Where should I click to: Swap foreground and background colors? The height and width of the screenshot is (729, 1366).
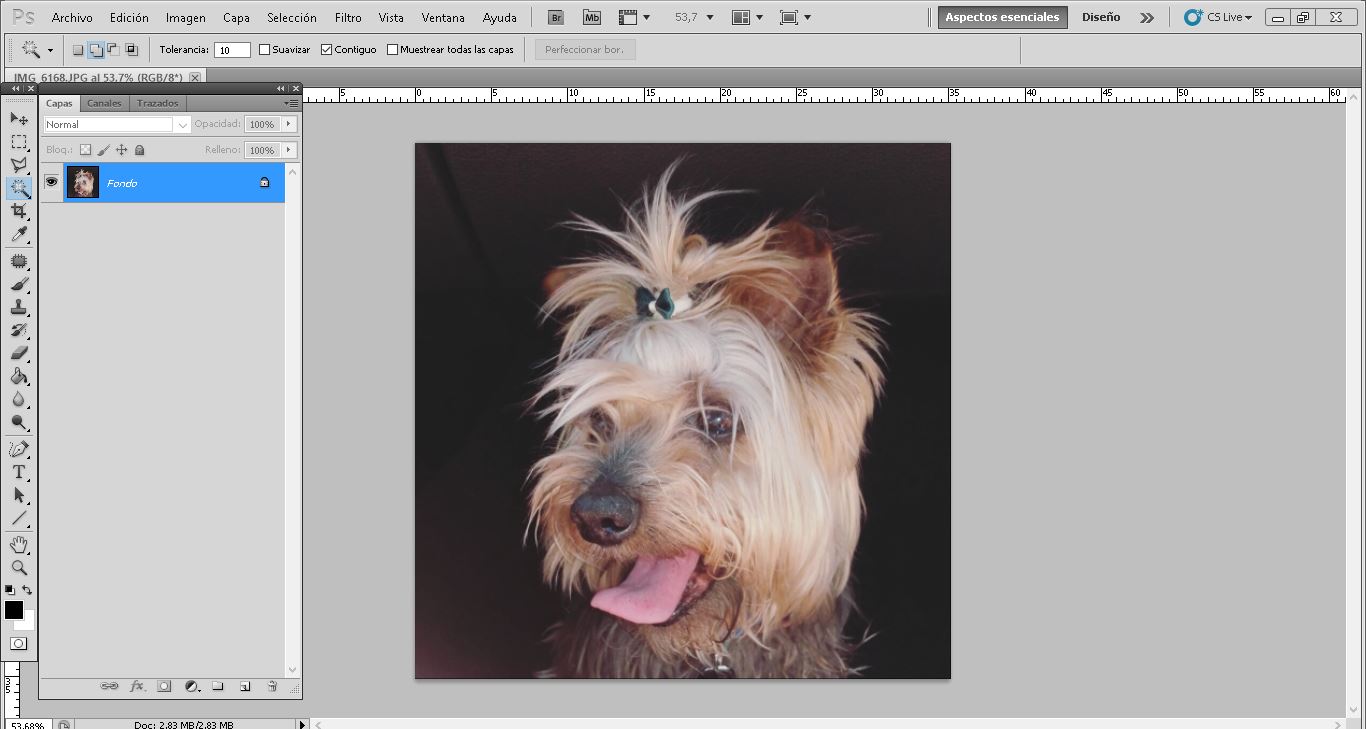pos(27,590)
